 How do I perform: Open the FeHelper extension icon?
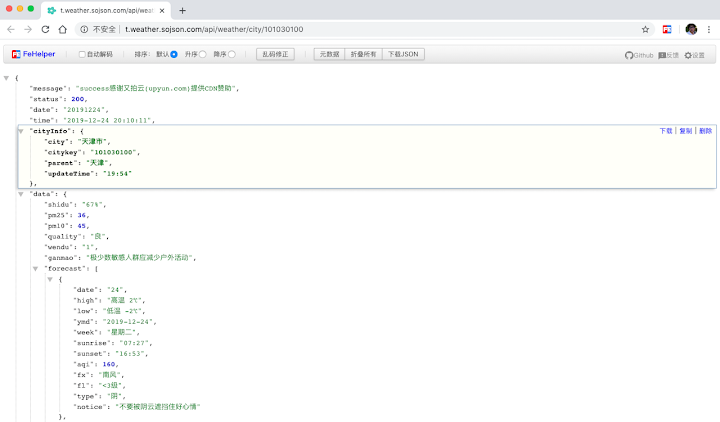(667, 29)
